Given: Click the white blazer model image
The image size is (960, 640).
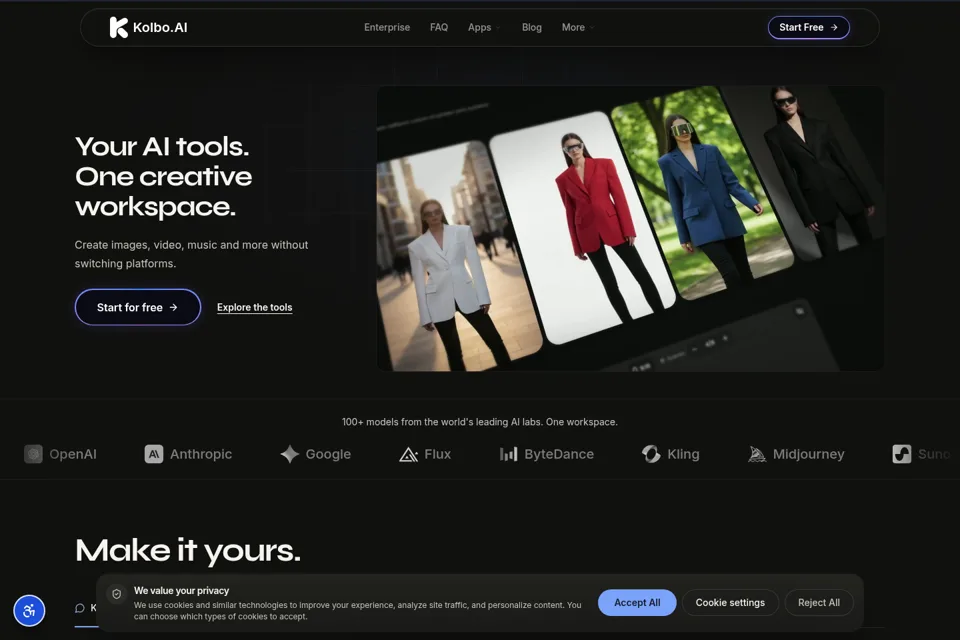Looking at the screenshot, I should (456, 257).
